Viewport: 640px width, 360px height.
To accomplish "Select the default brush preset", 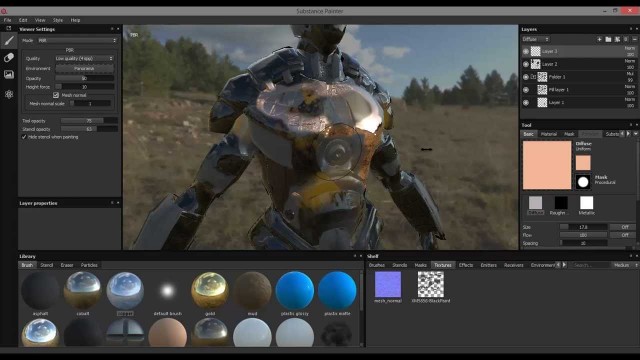I will pyautogui.click(x=167, y=291).
